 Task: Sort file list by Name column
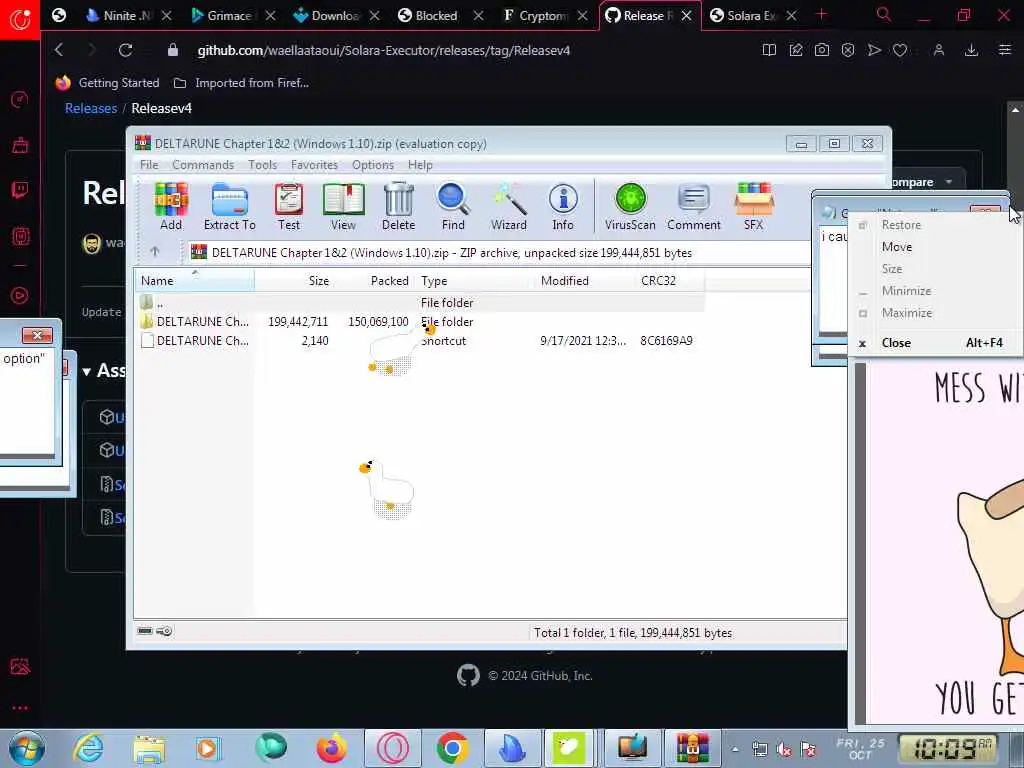(x=195, y=281)
